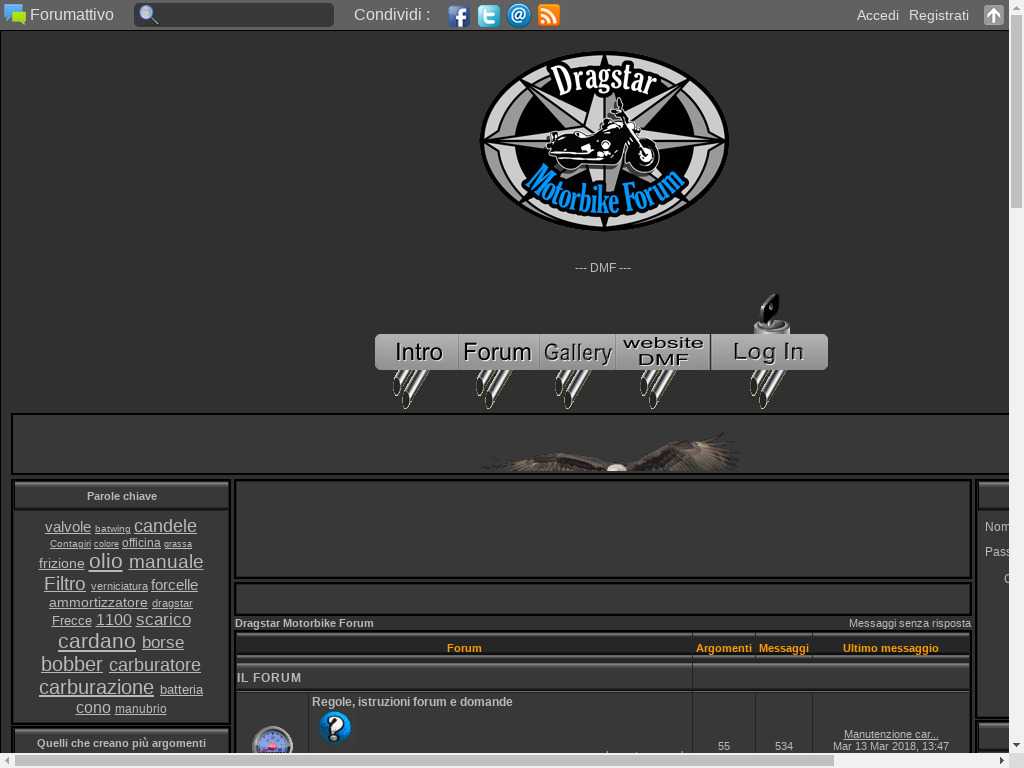This screenshot has width=1024, height=768.
Task: Select keyword cono
Action: point(93,707)
